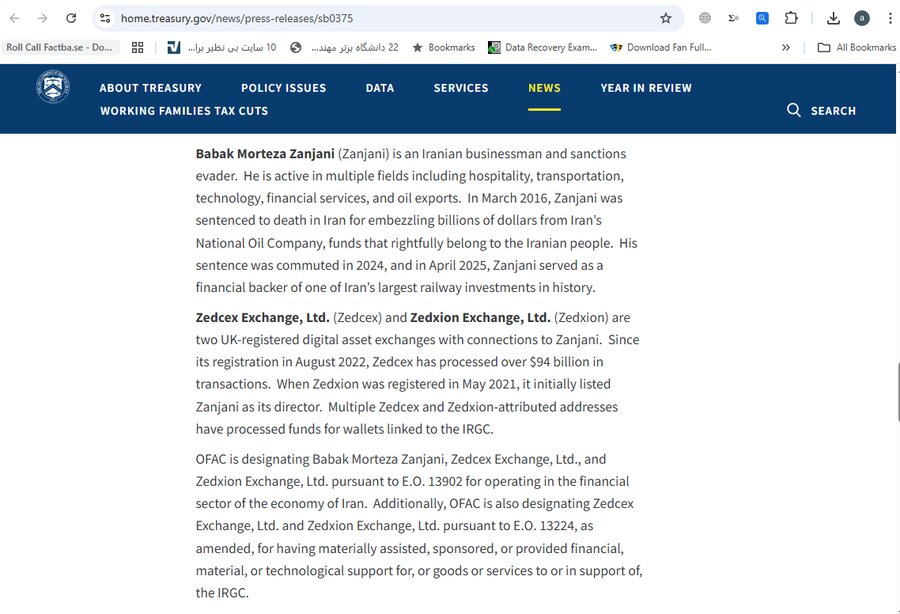This screenshot has width=900, height=614.
Task: Open the Data Recovery Exam bookmark
Action: 543,47
